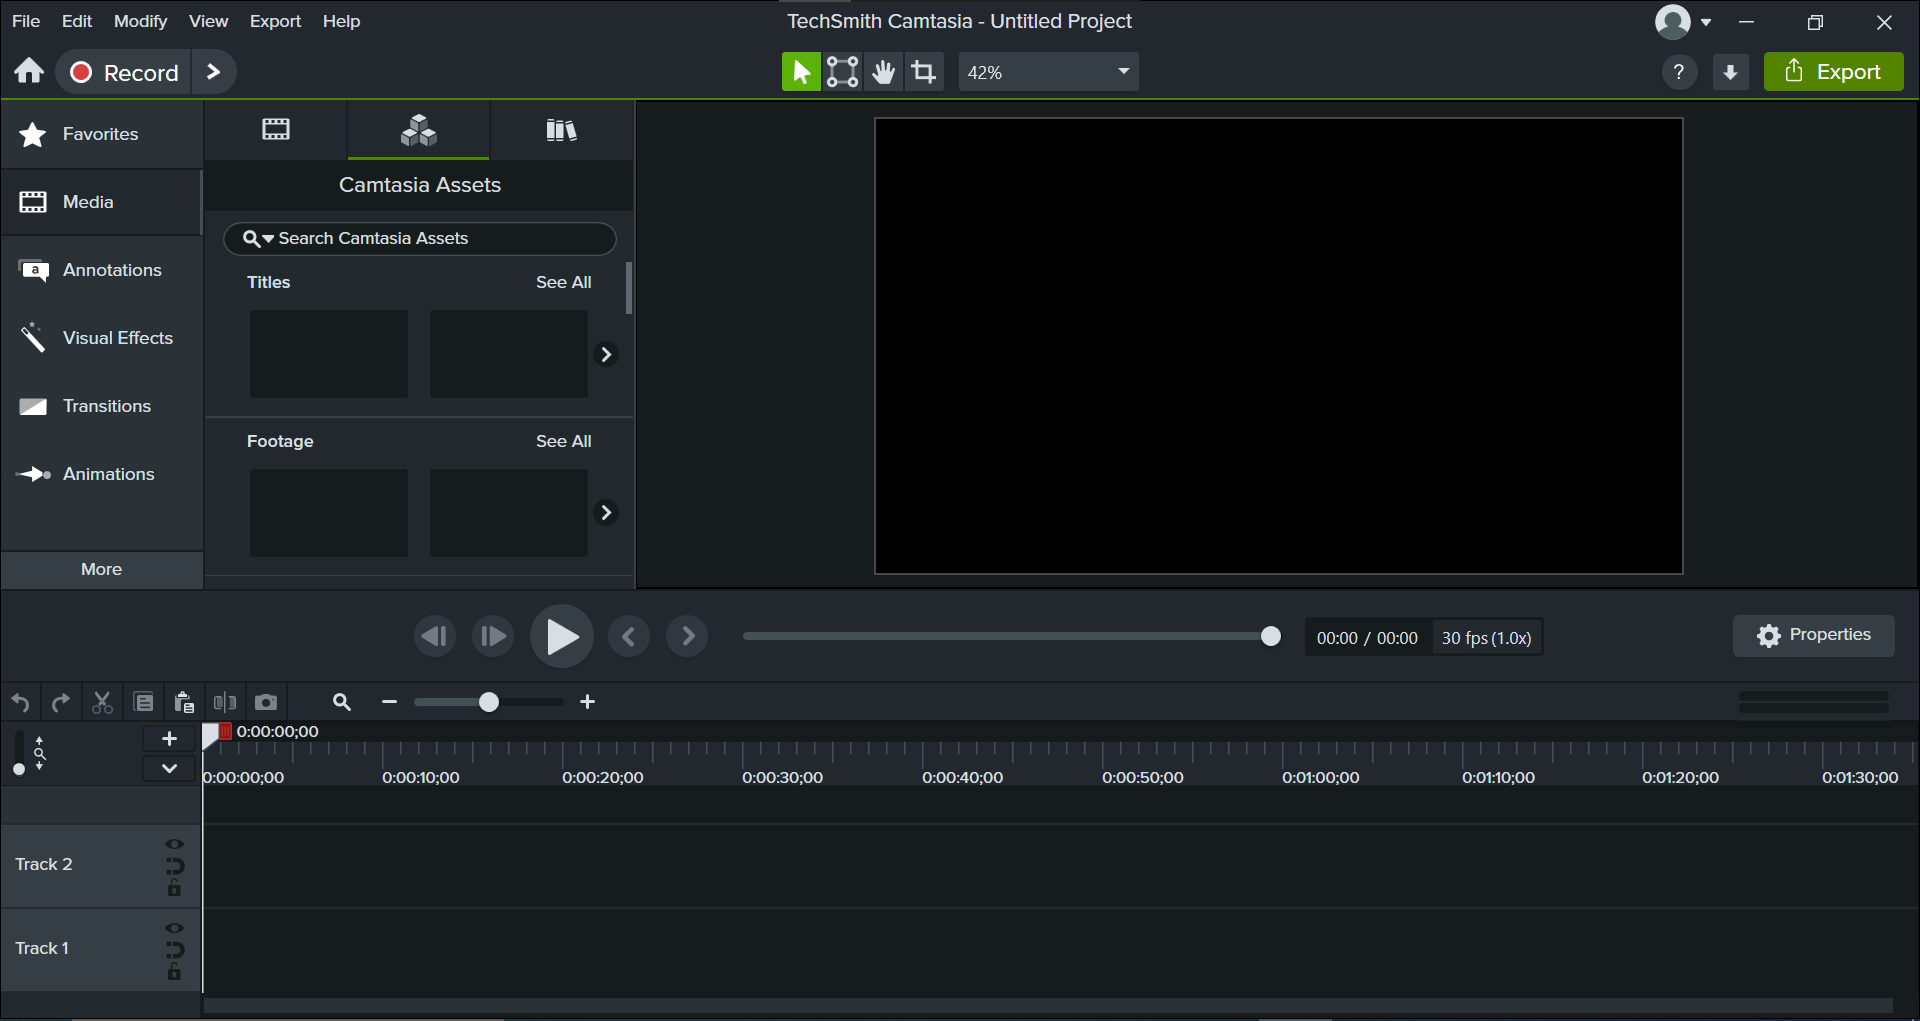The image size is (1920, 1021).
Task: Show next Footage assets with arrow
Action: [x=606, y=512]
